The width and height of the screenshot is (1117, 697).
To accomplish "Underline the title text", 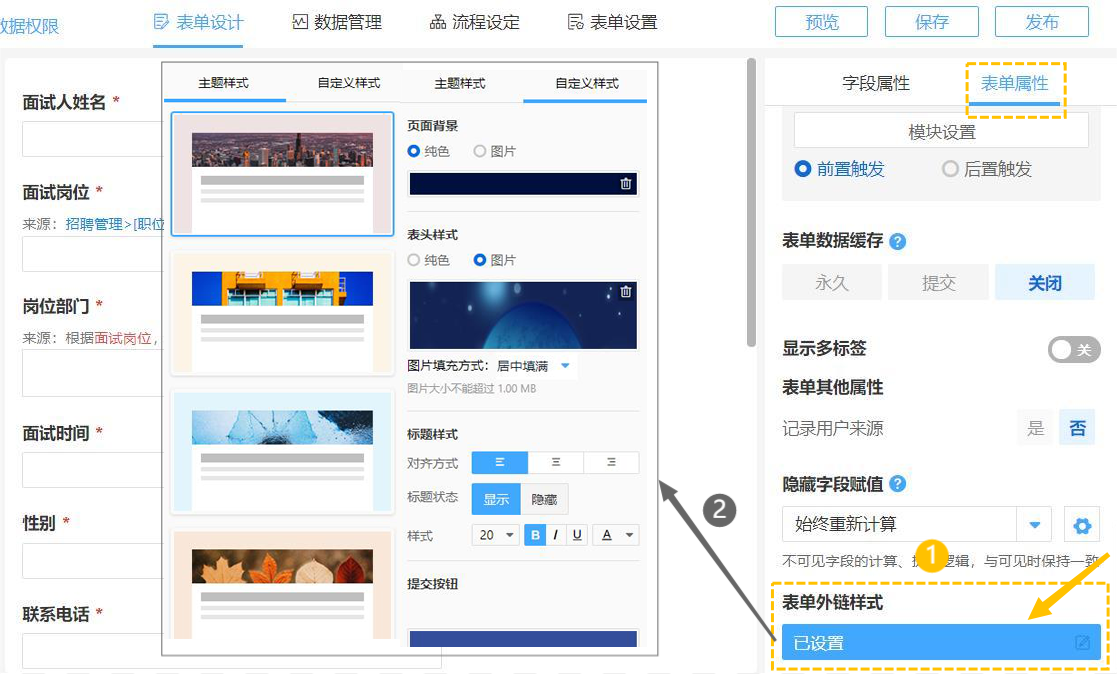I will coord(577,535).
